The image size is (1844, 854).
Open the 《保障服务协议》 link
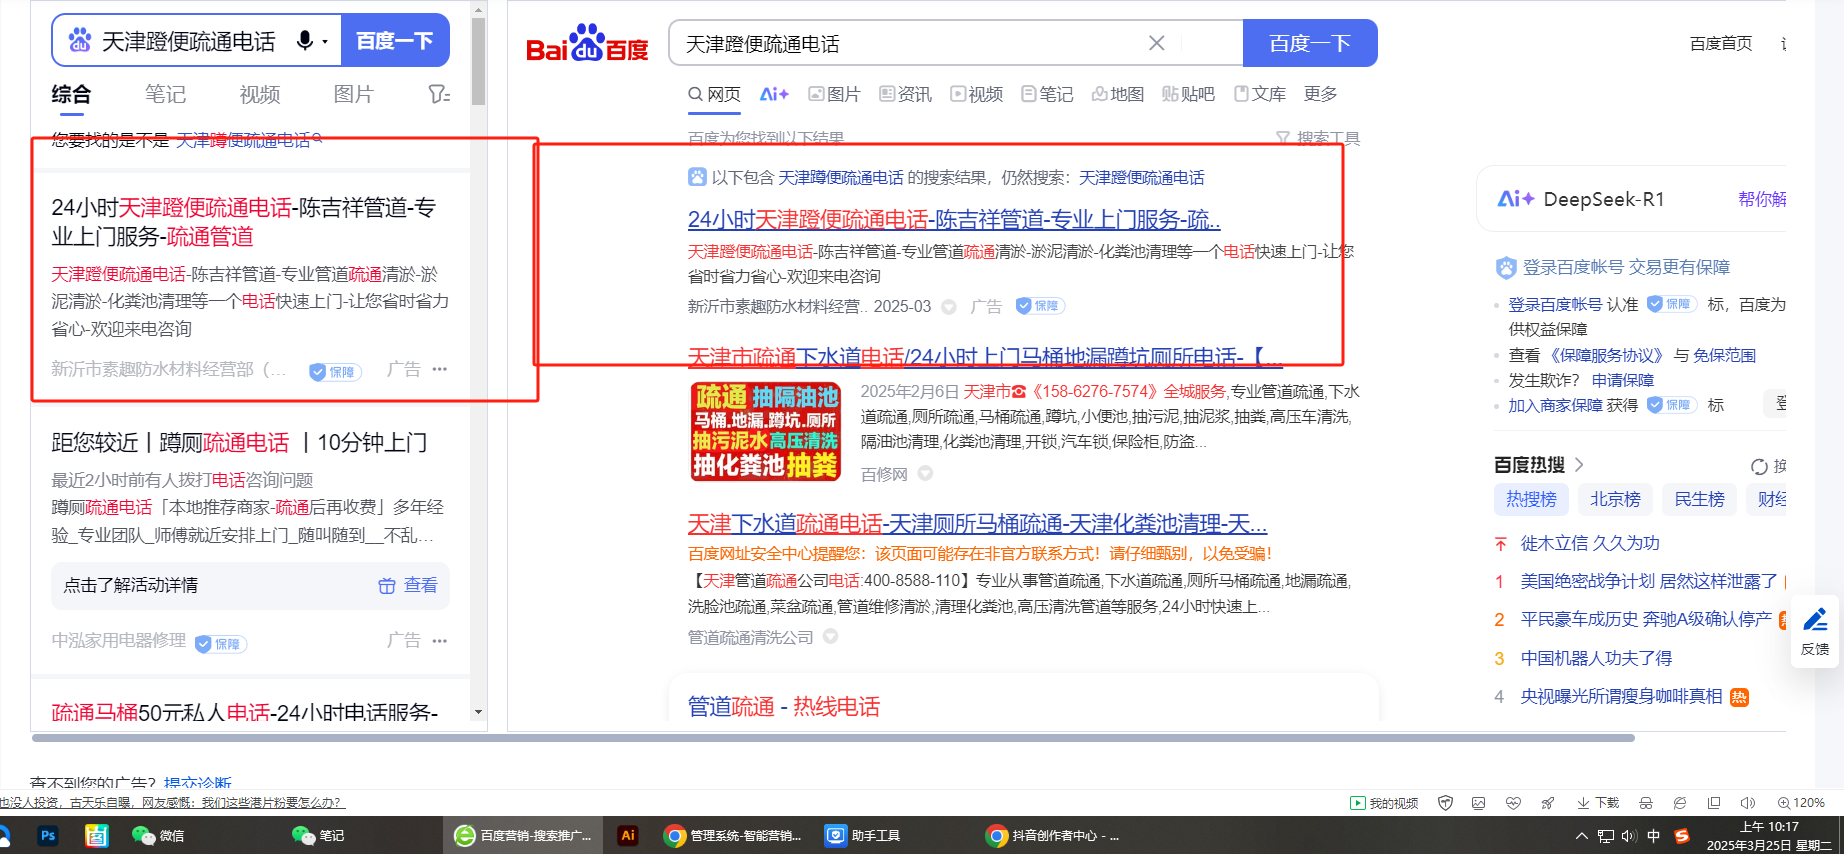click(1606, 355)
